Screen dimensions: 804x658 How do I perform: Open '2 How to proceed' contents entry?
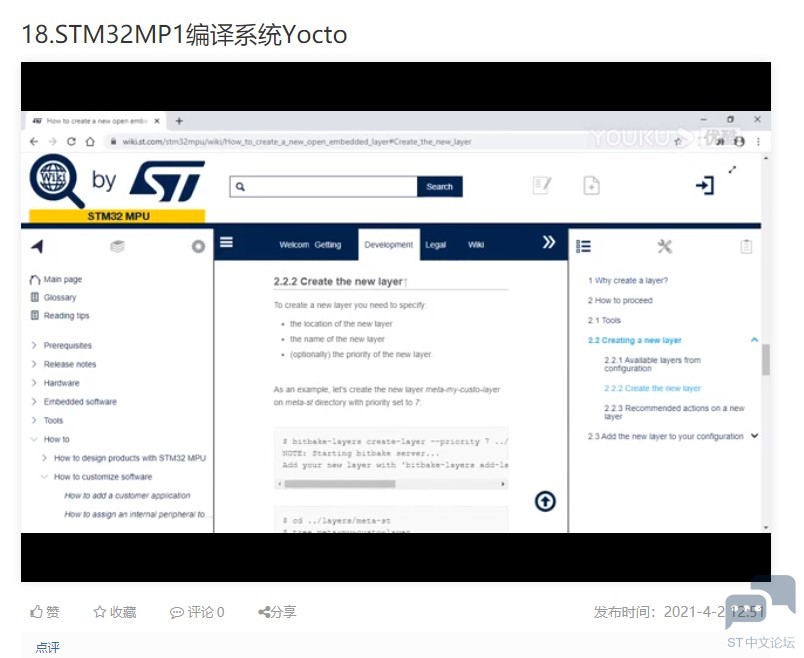(620, 301)
